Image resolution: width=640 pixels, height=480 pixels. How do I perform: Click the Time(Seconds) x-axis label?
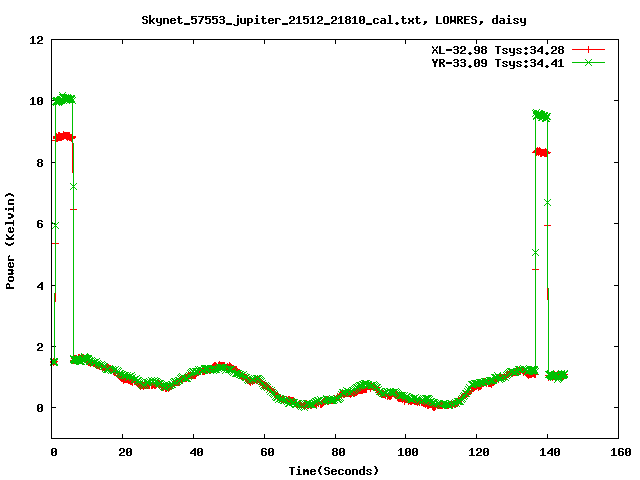pyautogui.click(x=335, y=469)
